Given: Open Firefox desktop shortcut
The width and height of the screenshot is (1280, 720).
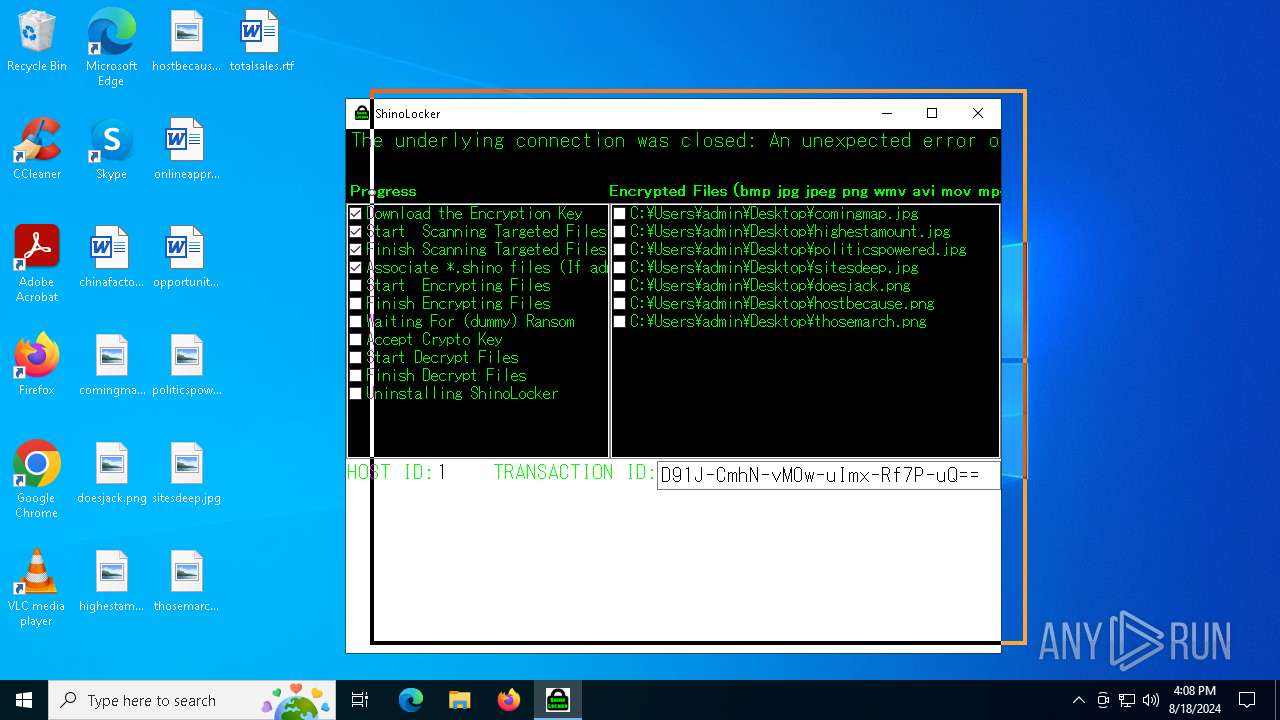Looking at the screenshot, I should (x=37, y=365).
